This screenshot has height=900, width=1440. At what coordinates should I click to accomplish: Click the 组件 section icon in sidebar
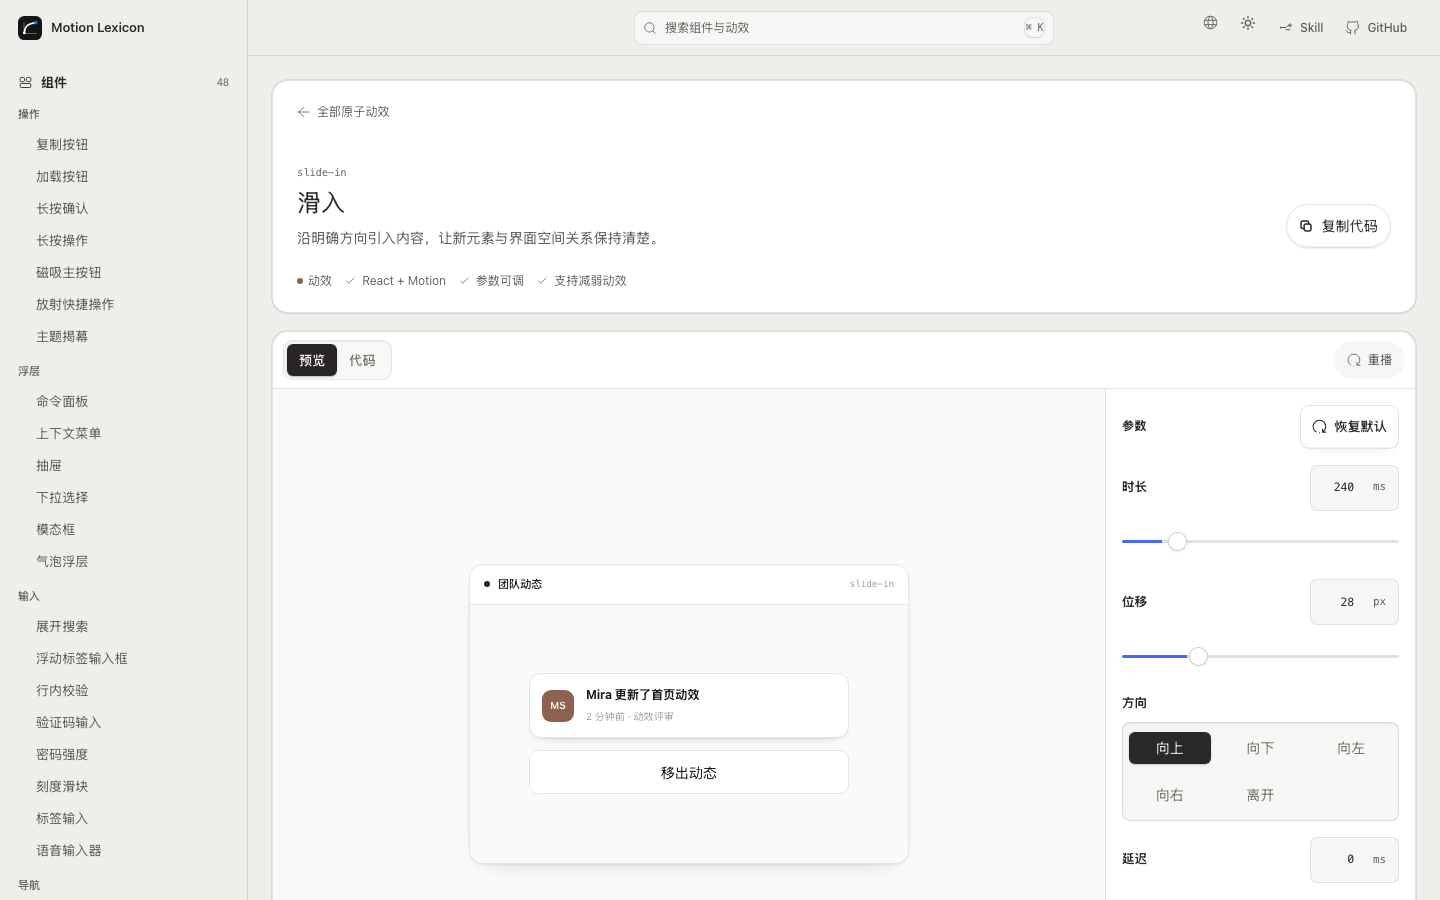pyautogui.click(x=25, y=83)
